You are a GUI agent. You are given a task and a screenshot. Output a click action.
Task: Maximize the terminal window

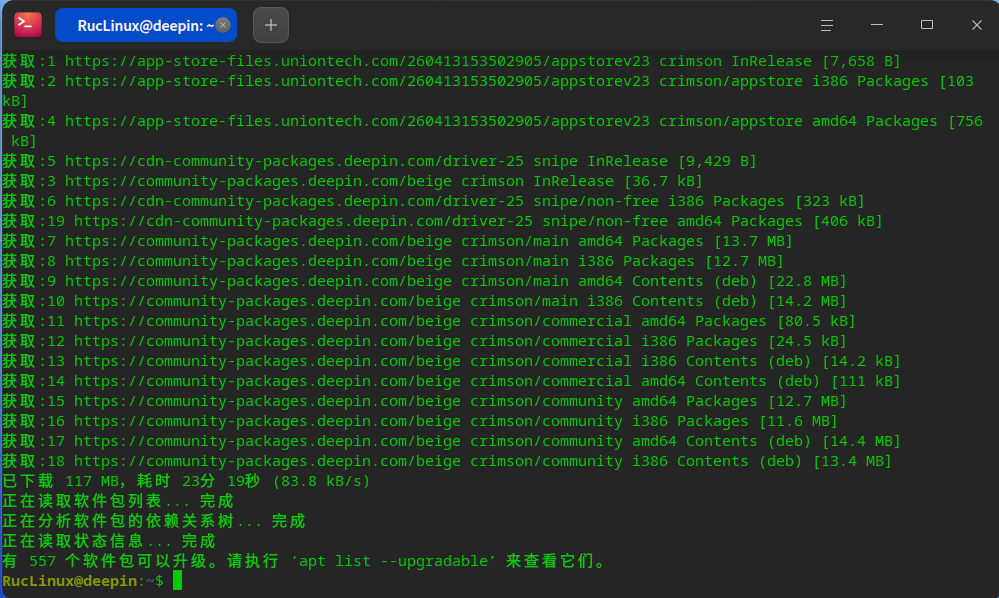coord(927,25)
